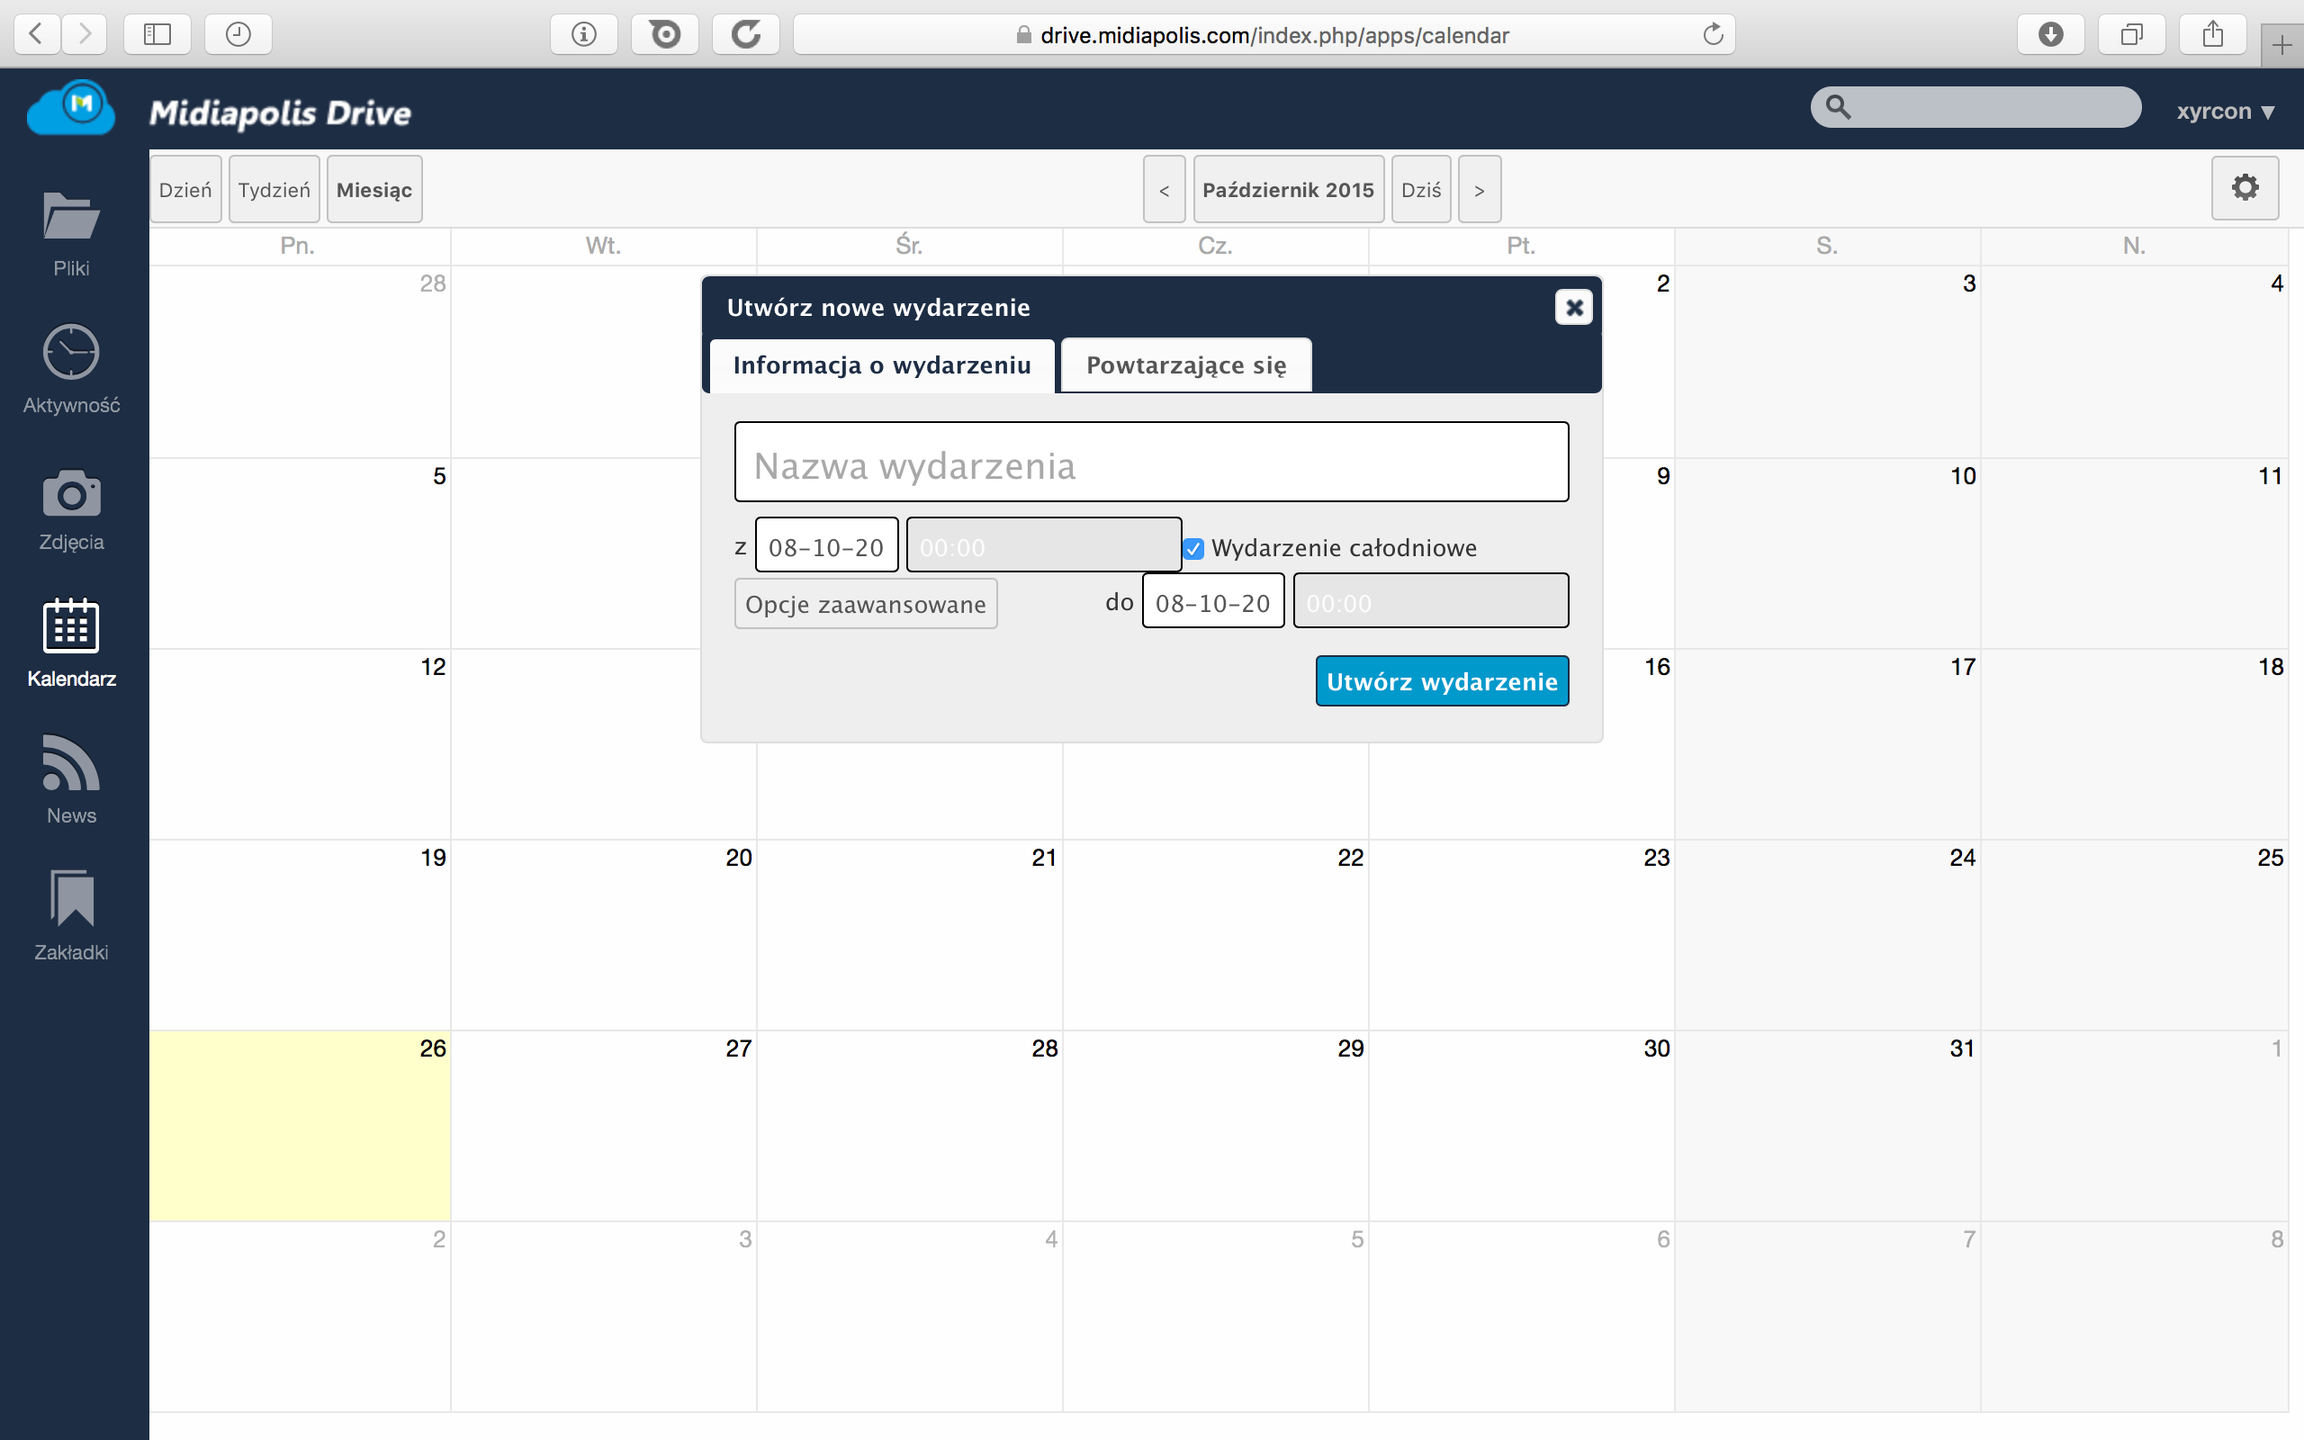Go to next month arrow
Viewport: 2304px width, 1440px height.
click(x=1479, y=190)
